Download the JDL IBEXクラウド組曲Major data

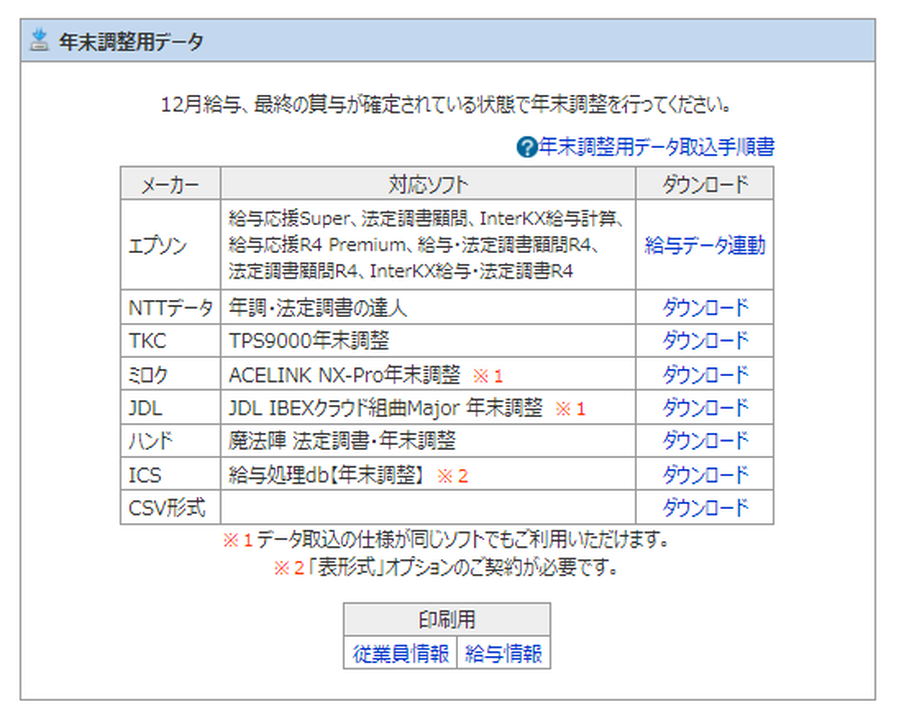pos(705,408)
